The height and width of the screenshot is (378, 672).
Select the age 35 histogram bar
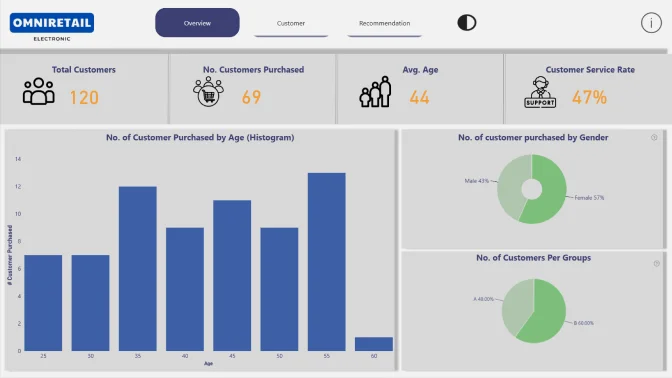(138, 269)
